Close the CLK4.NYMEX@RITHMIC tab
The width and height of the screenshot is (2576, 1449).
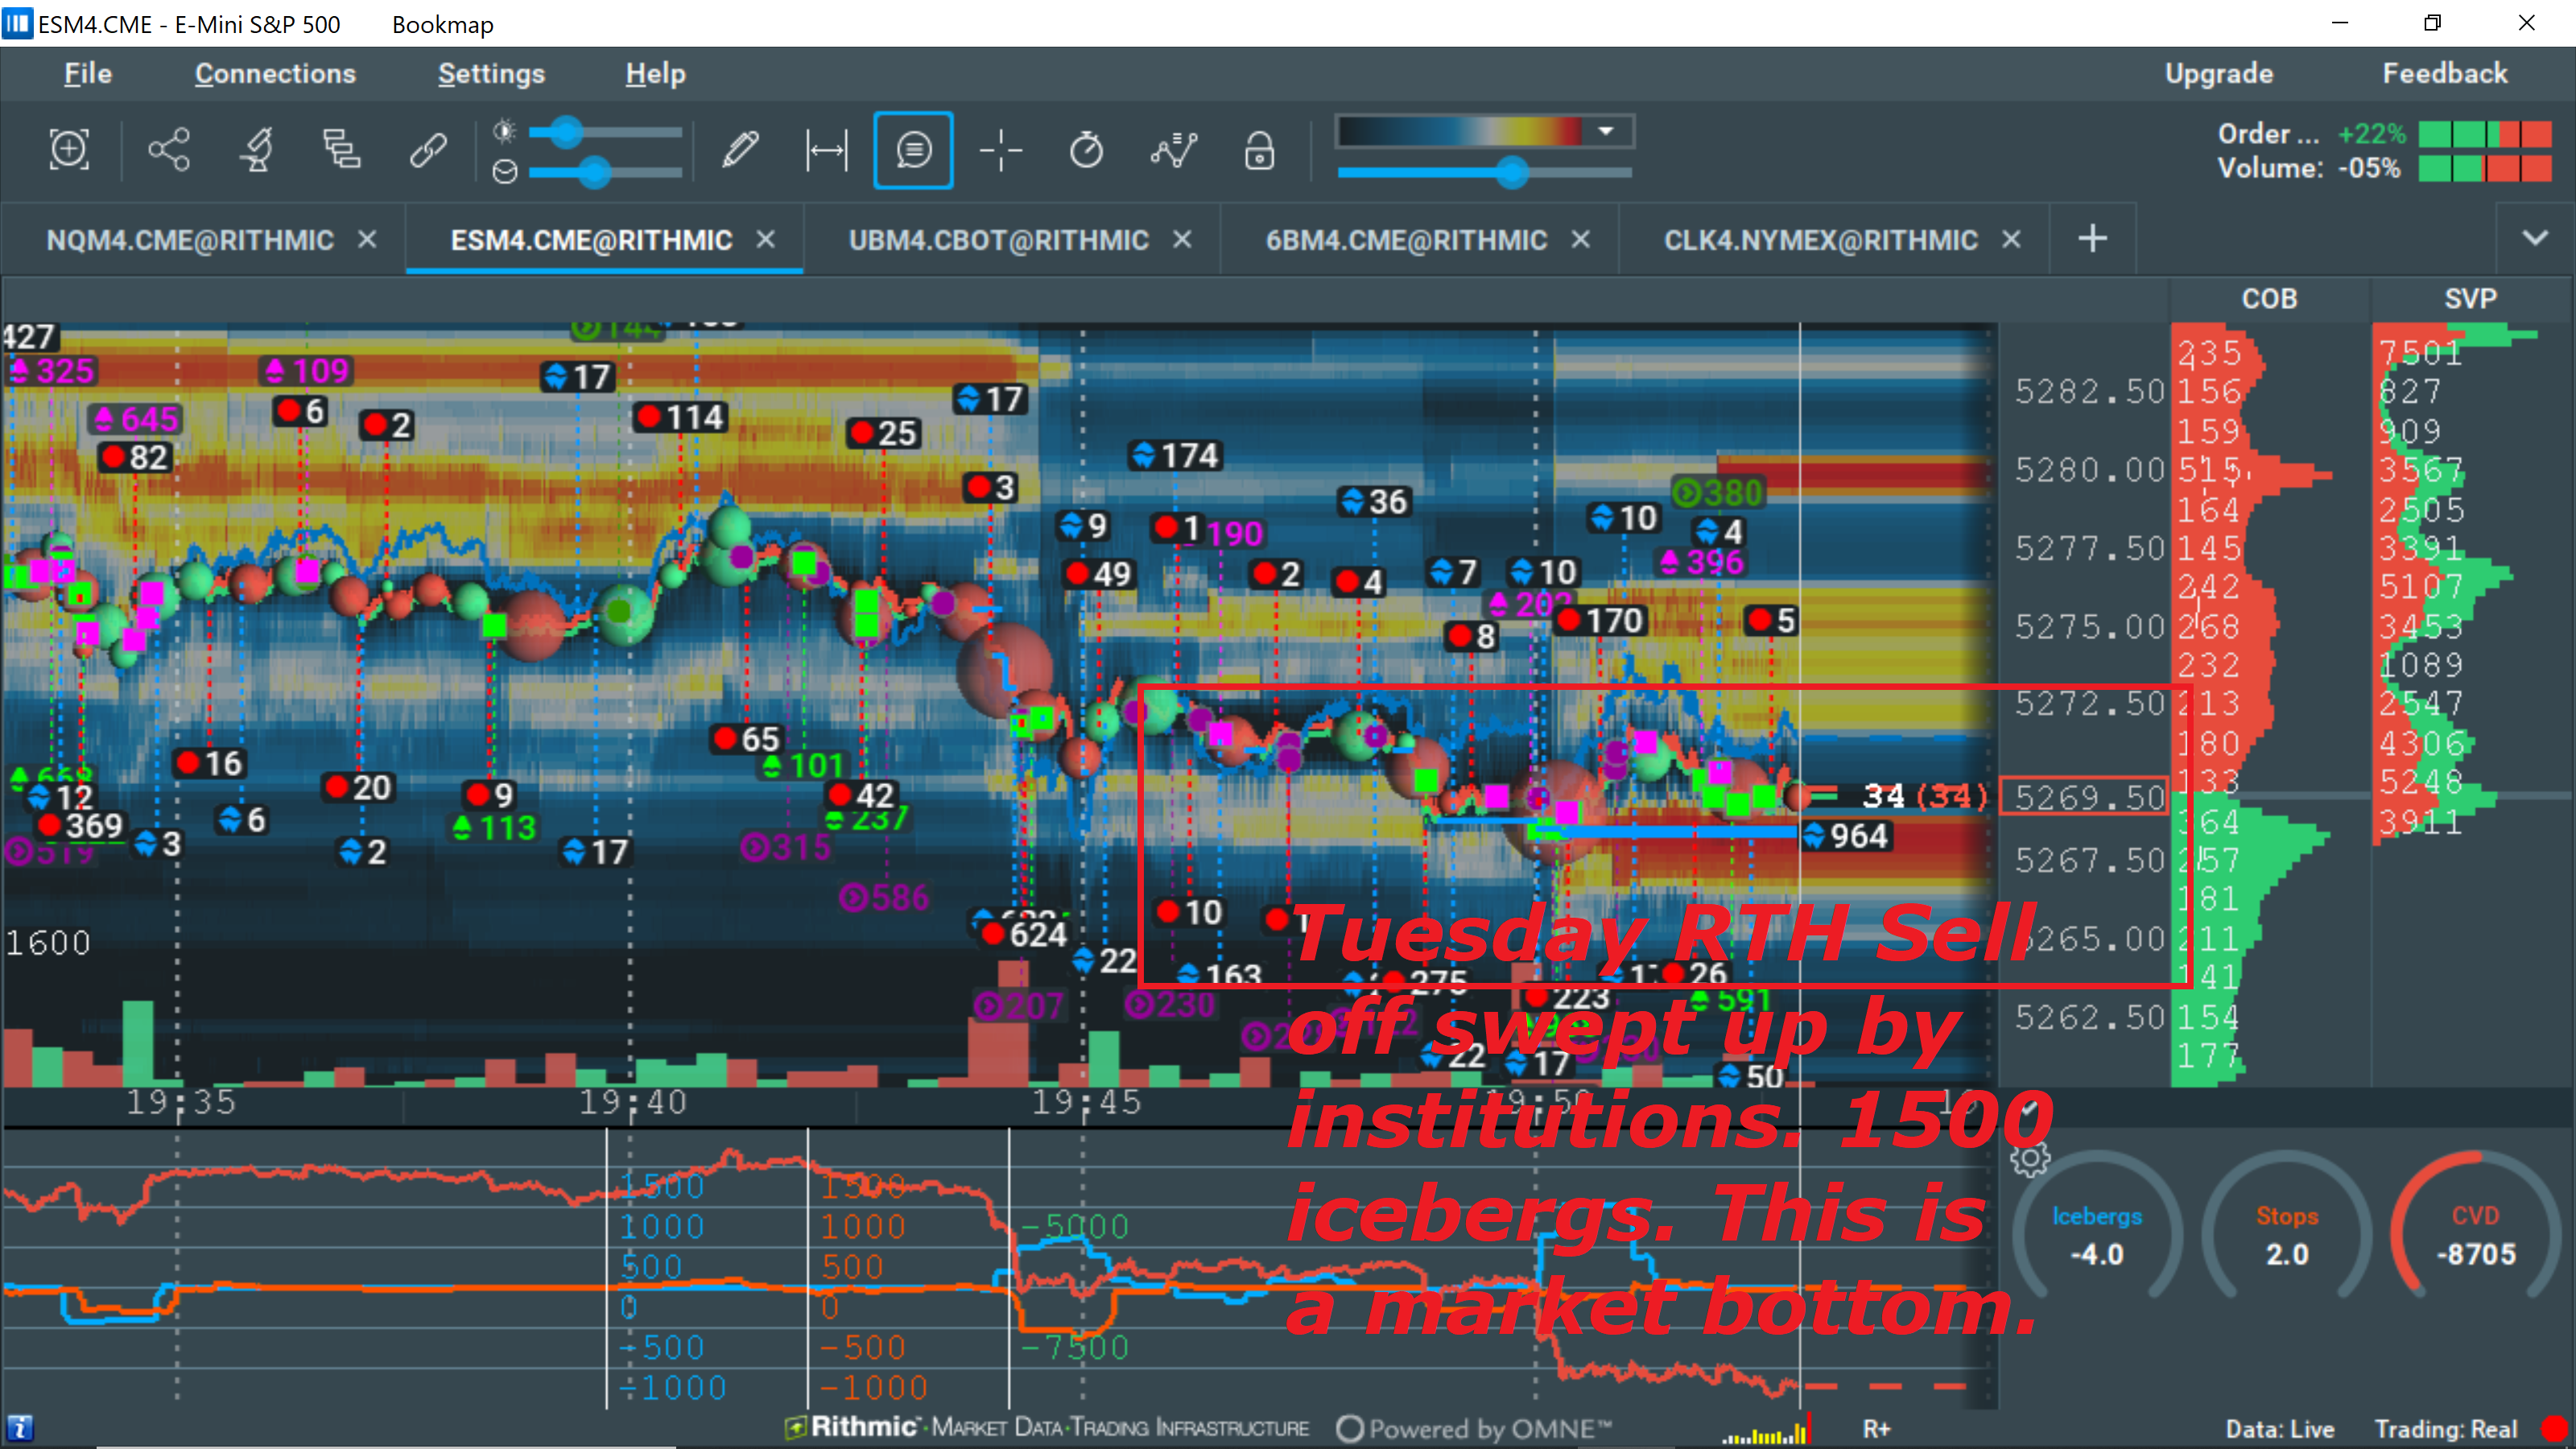tap(2011, 240)
